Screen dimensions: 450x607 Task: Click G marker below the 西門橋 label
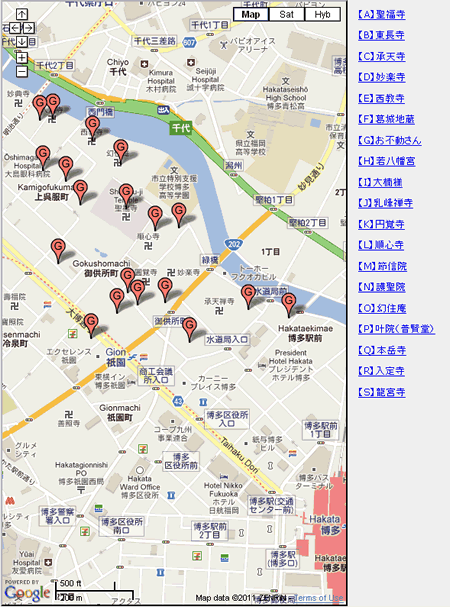pos(92,127)
